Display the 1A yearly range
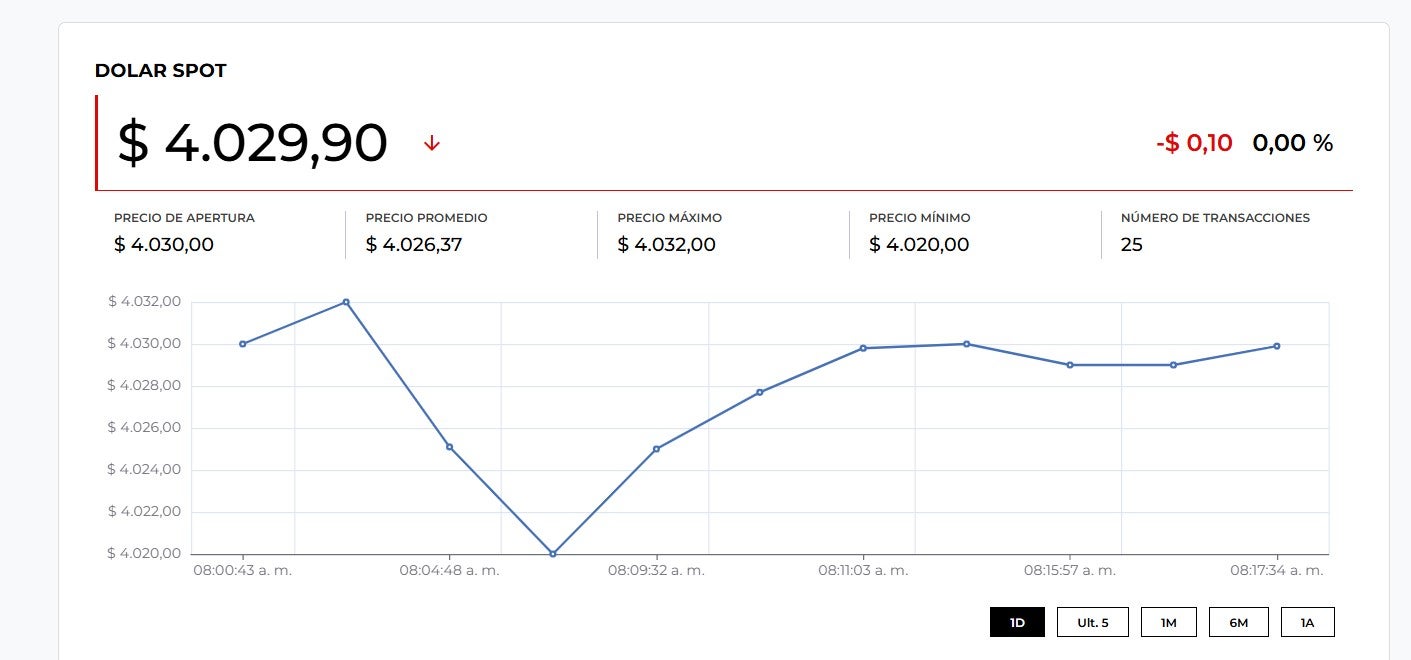The height and width of the screenshot is (660, 1411). click(x=1307, y=622)
